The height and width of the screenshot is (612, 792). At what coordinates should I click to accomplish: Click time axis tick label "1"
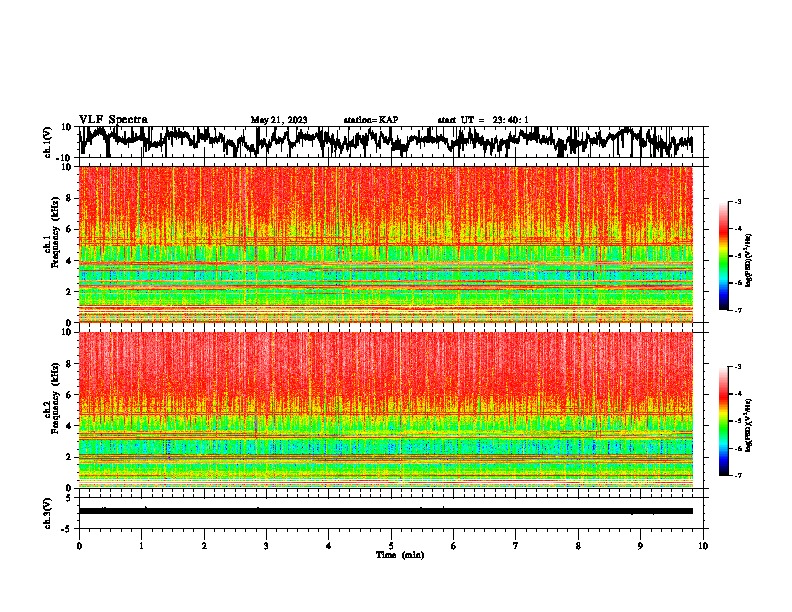point(141,546)
